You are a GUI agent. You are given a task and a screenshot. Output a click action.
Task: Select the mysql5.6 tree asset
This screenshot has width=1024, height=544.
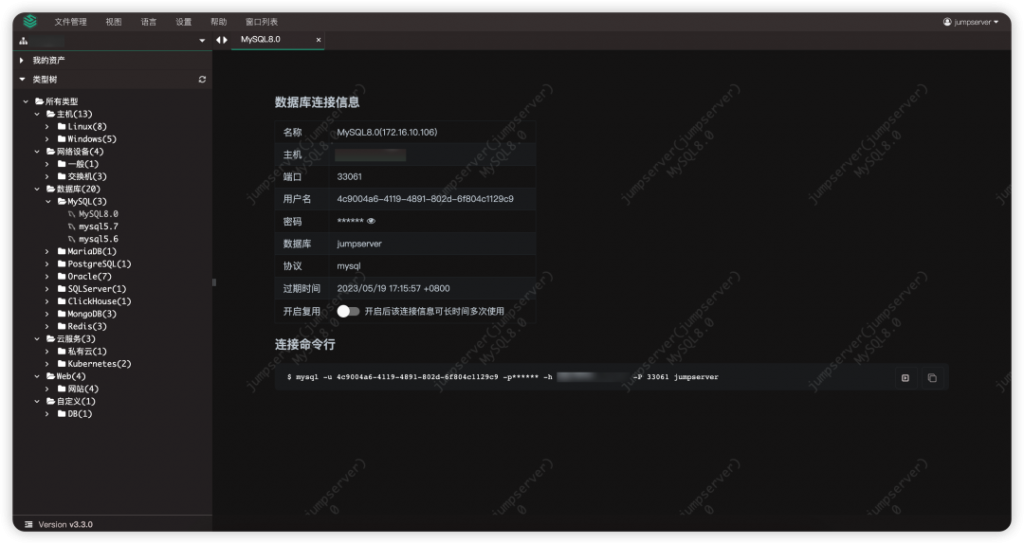[98, 238]
